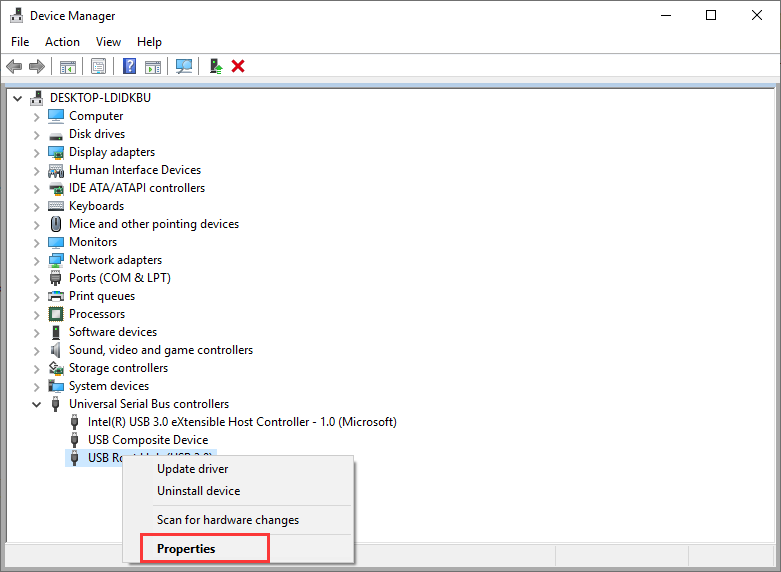Click the Device Manager title bar icon
This screenshot has height=572, width=781.
16,15
